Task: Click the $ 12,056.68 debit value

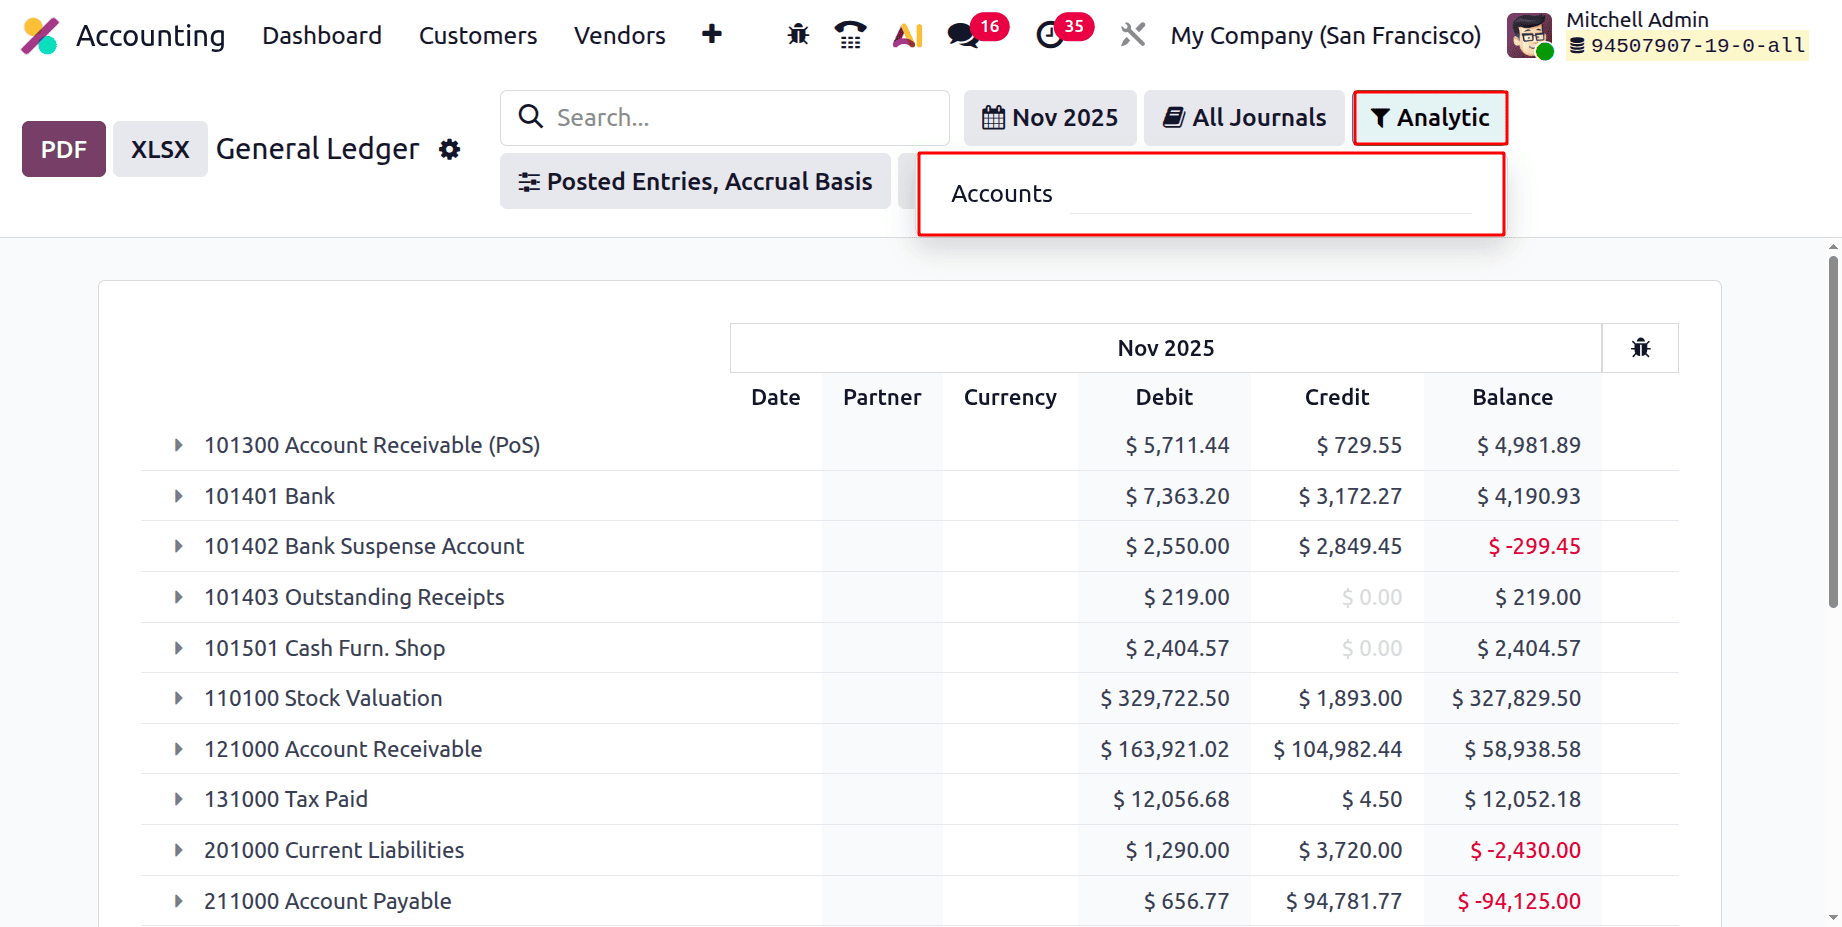Action: point(1171,799)
